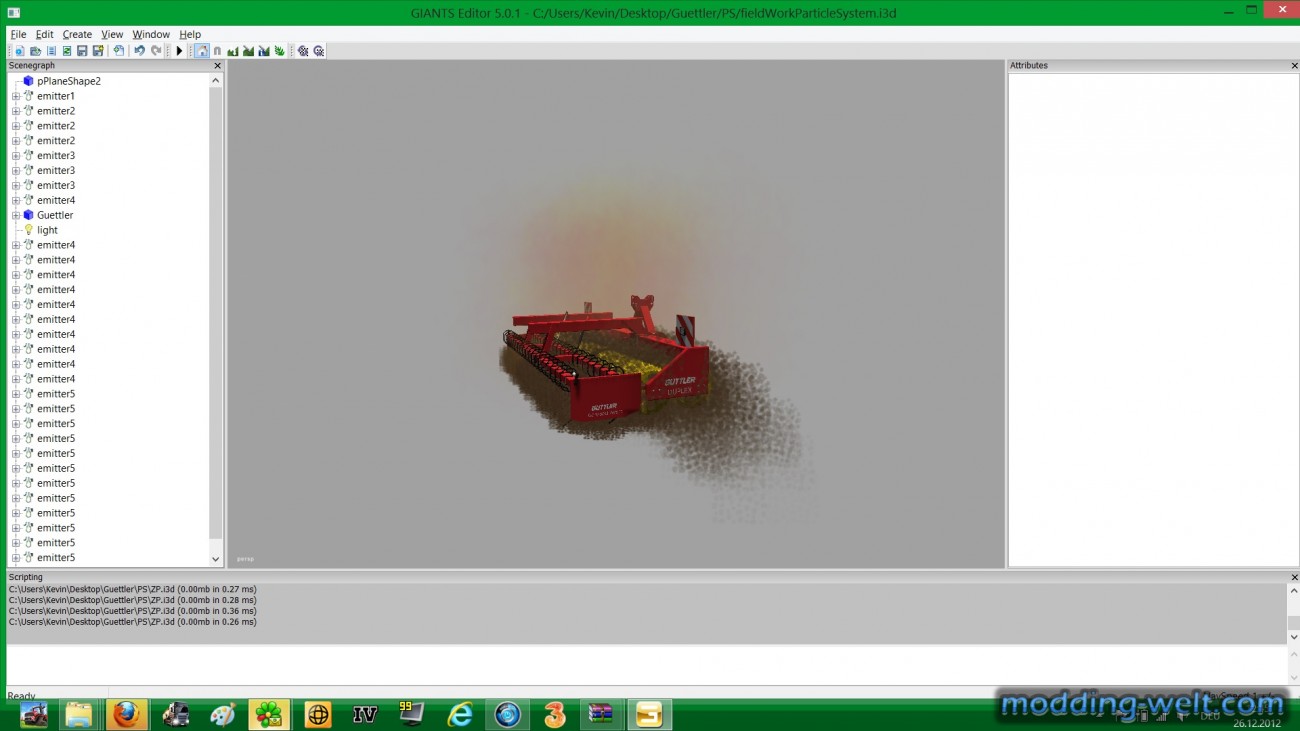1300x731 pixels.
Task: Open Internet Explorer from the taskbar
Action: tap(460, 714)
